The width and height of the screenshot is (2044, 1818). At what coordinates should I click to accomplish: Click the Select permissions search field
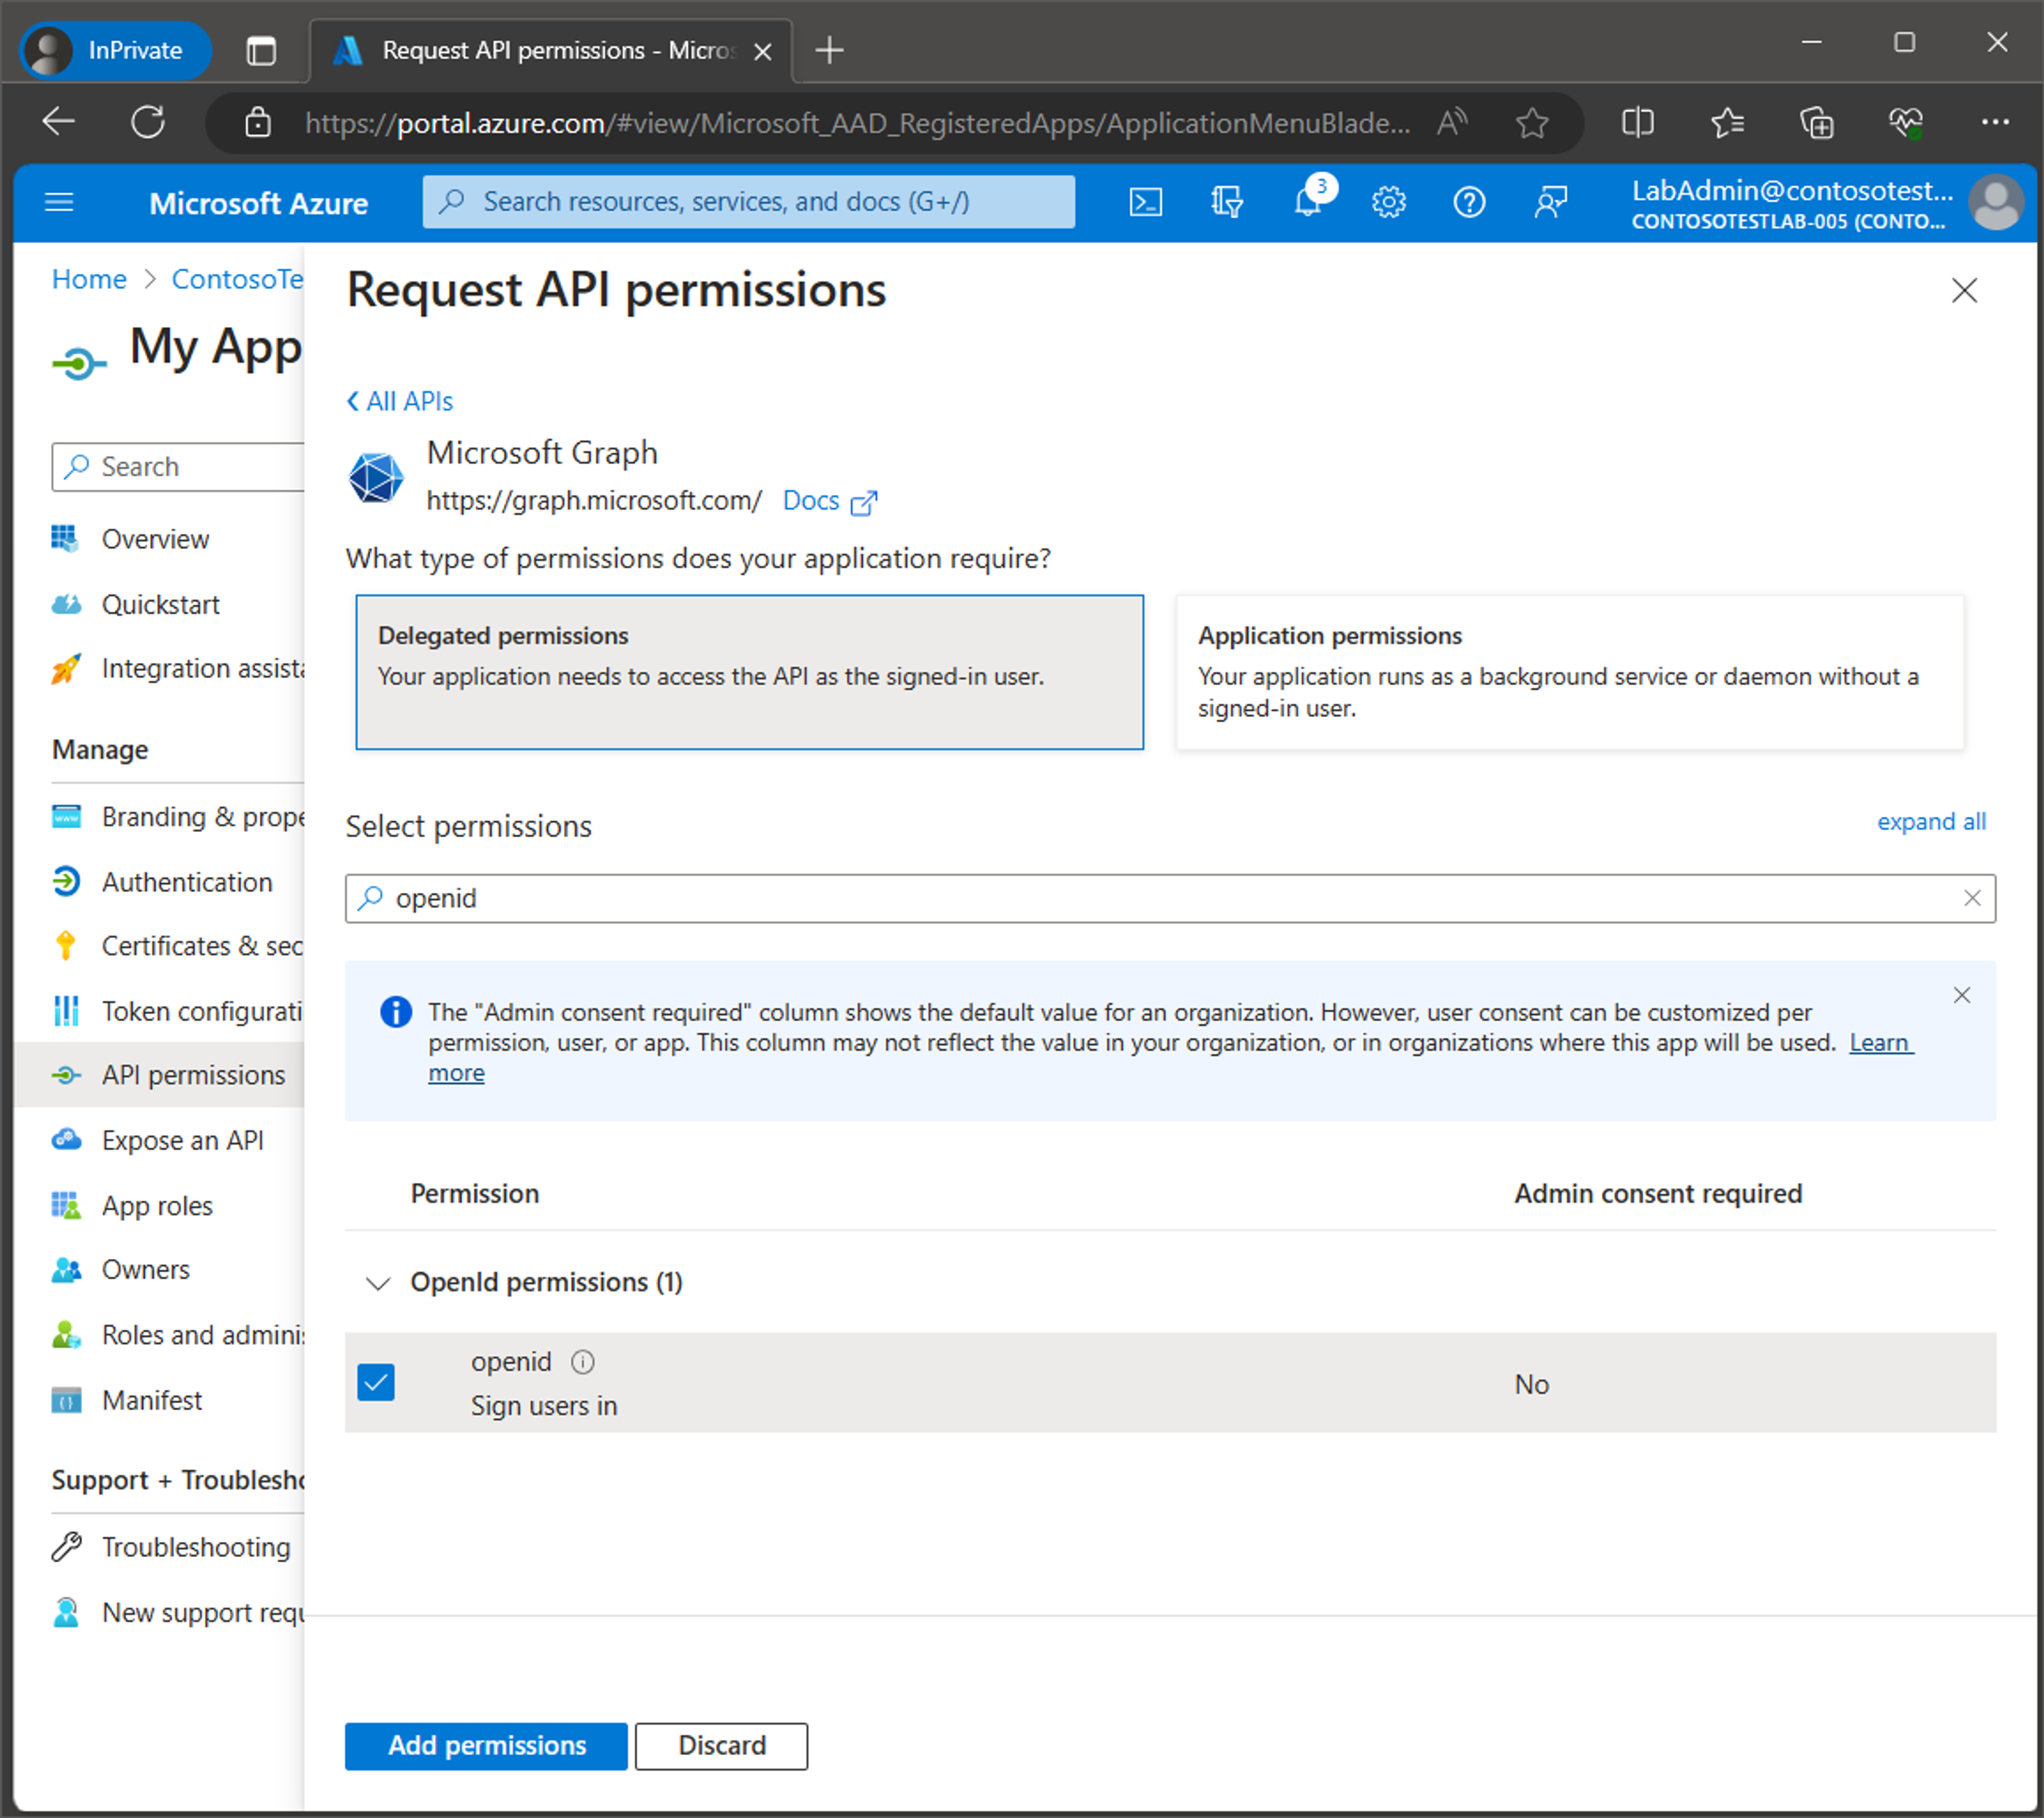[1170, 898]
